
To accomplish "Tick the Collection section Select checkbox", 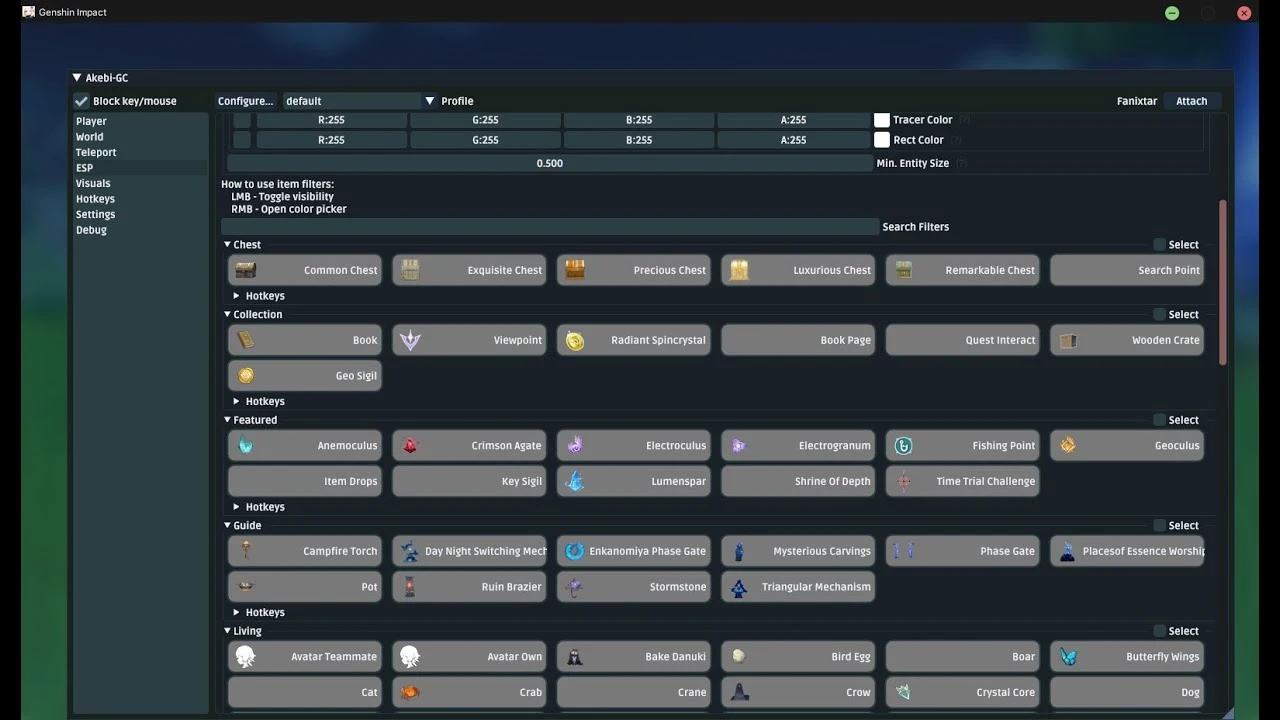I will [1159, 315].
